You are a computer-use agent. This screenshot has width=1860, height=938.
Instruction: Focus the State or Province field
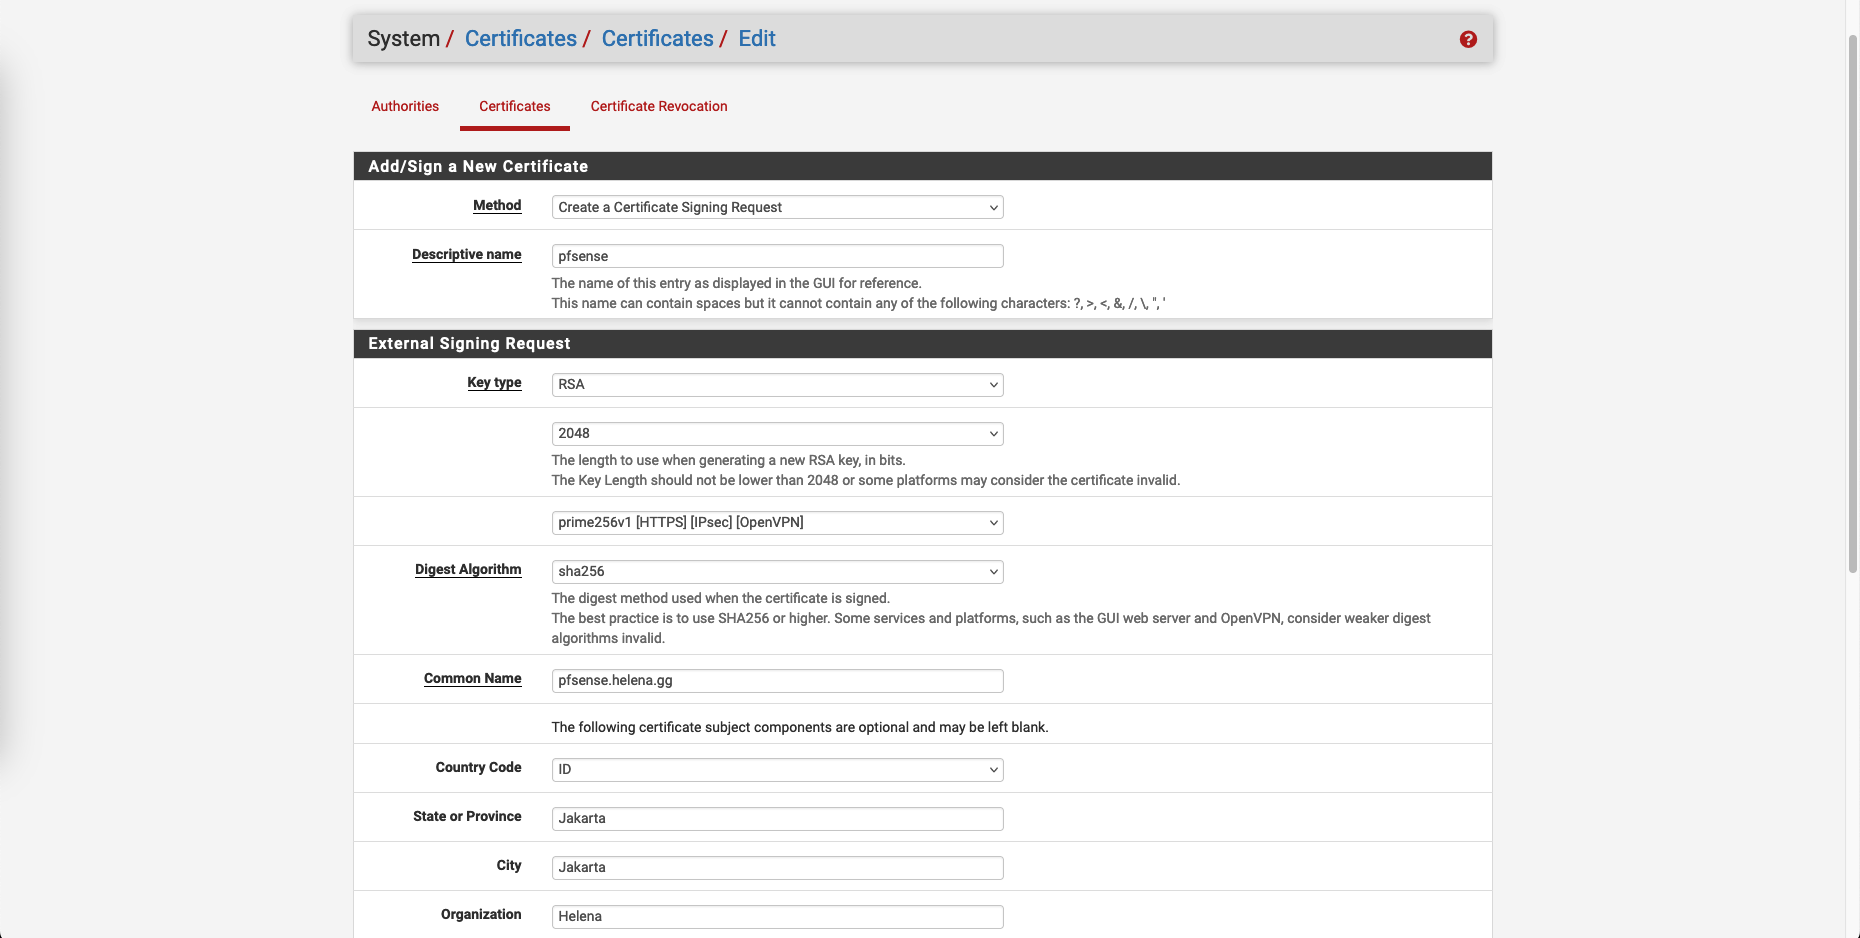pos(777,819)
